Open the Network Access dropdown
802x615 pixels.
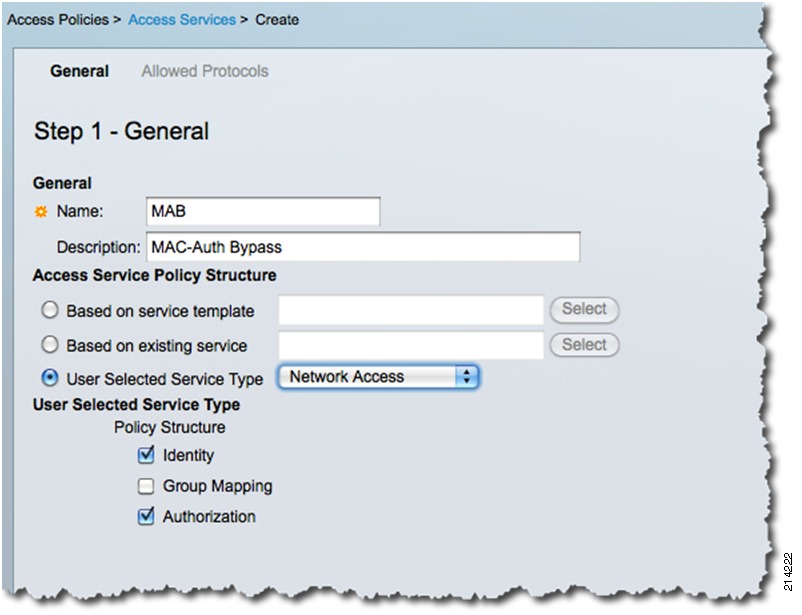[x=378, y=377]
